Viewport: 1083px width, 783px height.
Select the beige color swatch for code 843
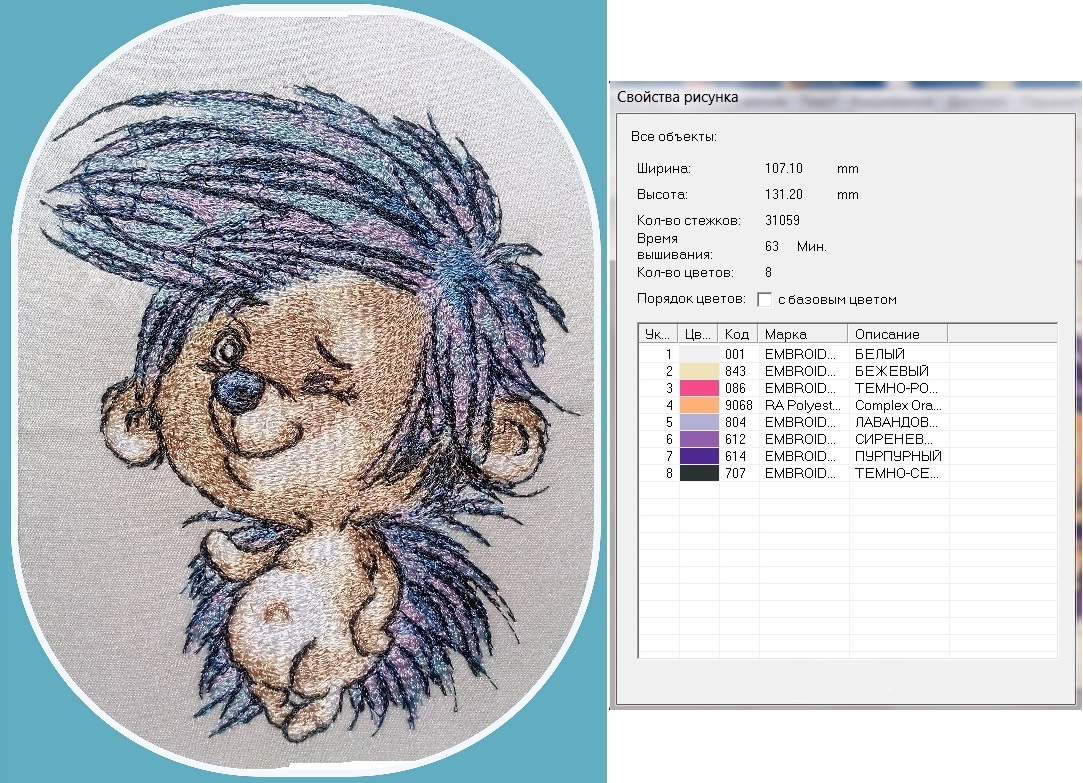699,371
